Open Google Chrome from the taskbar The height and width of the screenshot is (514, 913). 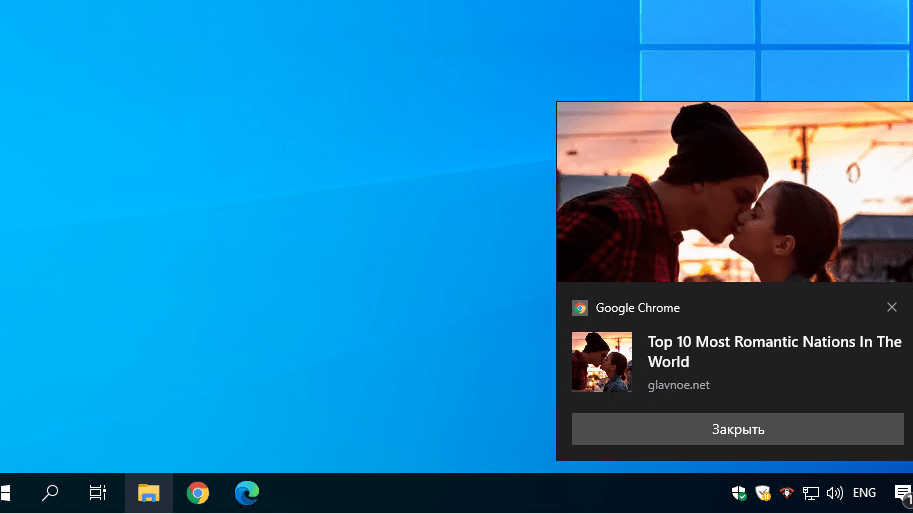coord(198,493)
